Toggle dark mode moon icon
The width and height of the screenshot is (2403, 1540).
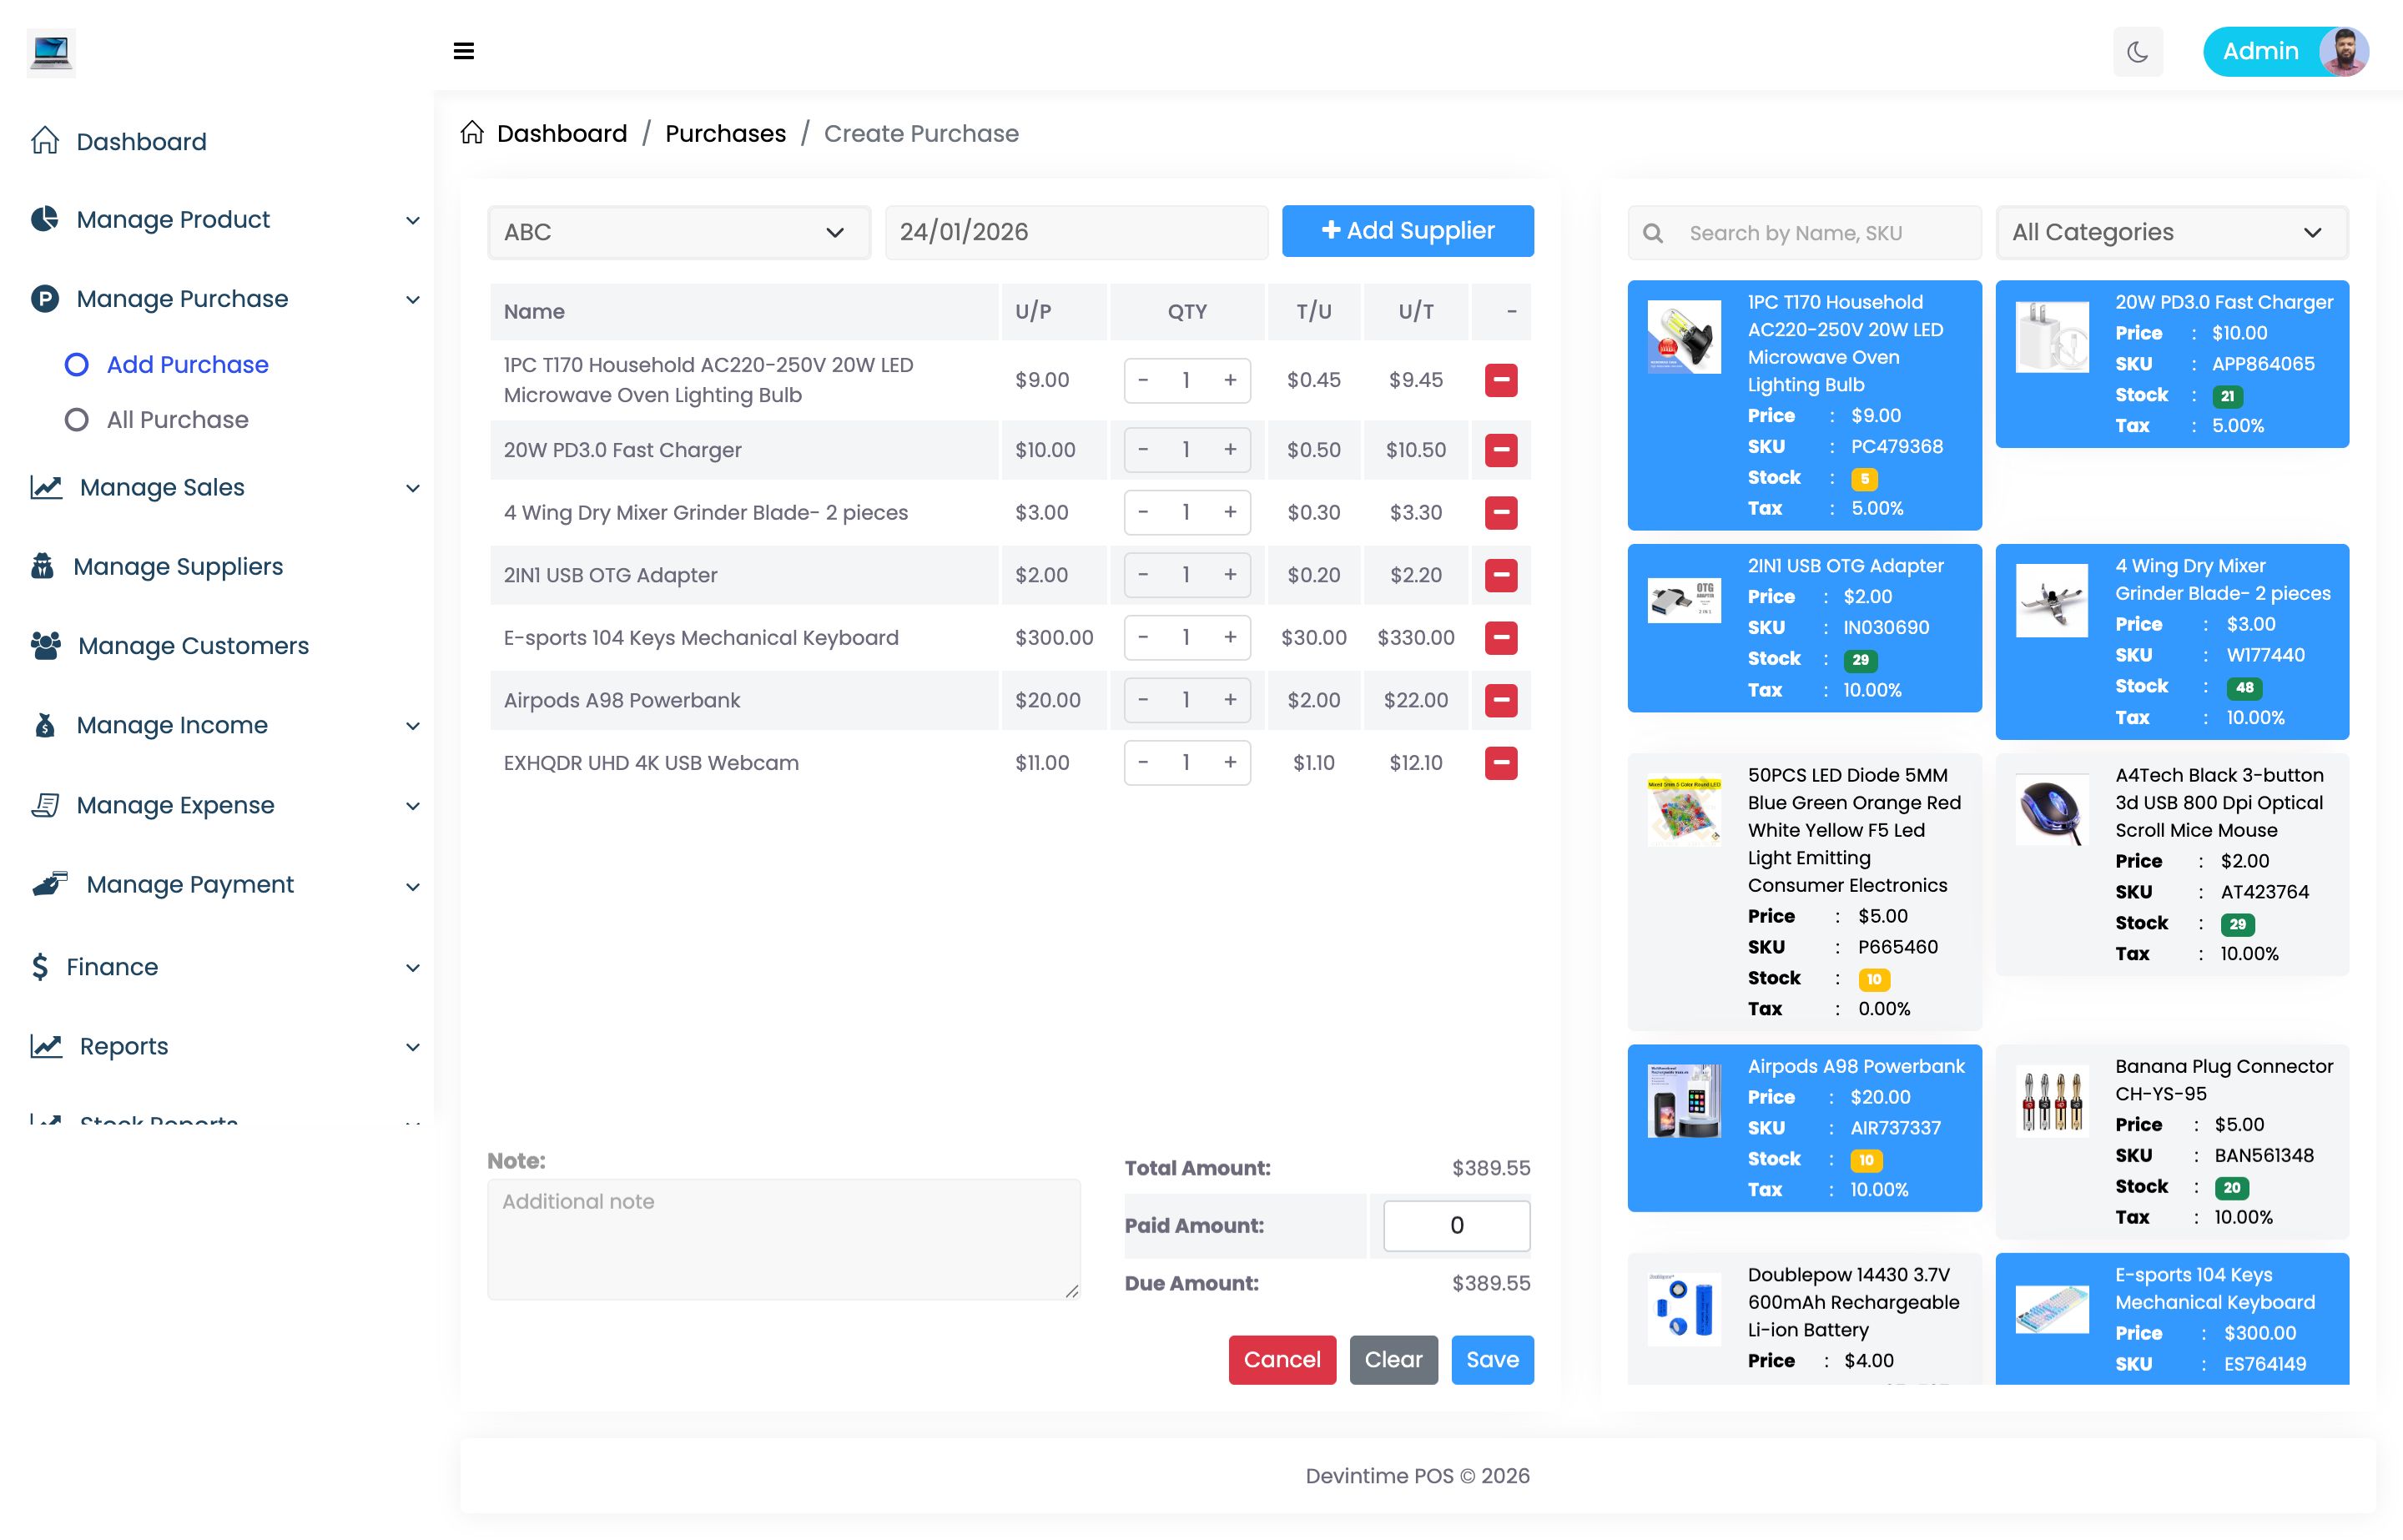pos(2137,51)
